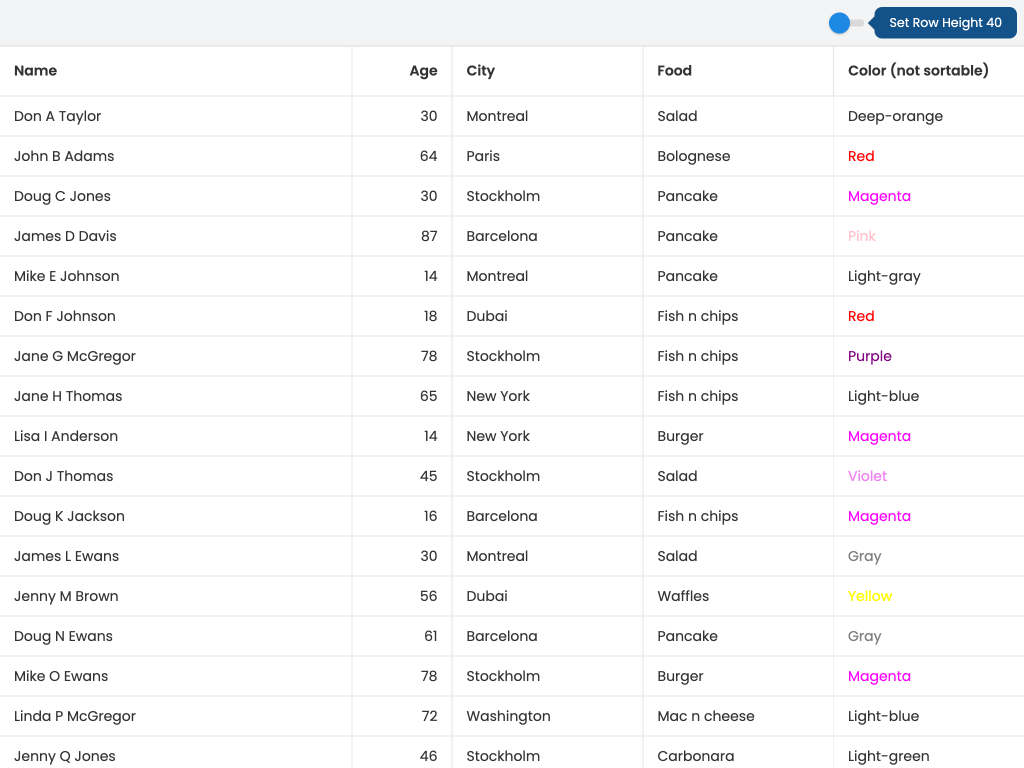
Task: Click the Color (not sortable) header
Action: point(918,71)
